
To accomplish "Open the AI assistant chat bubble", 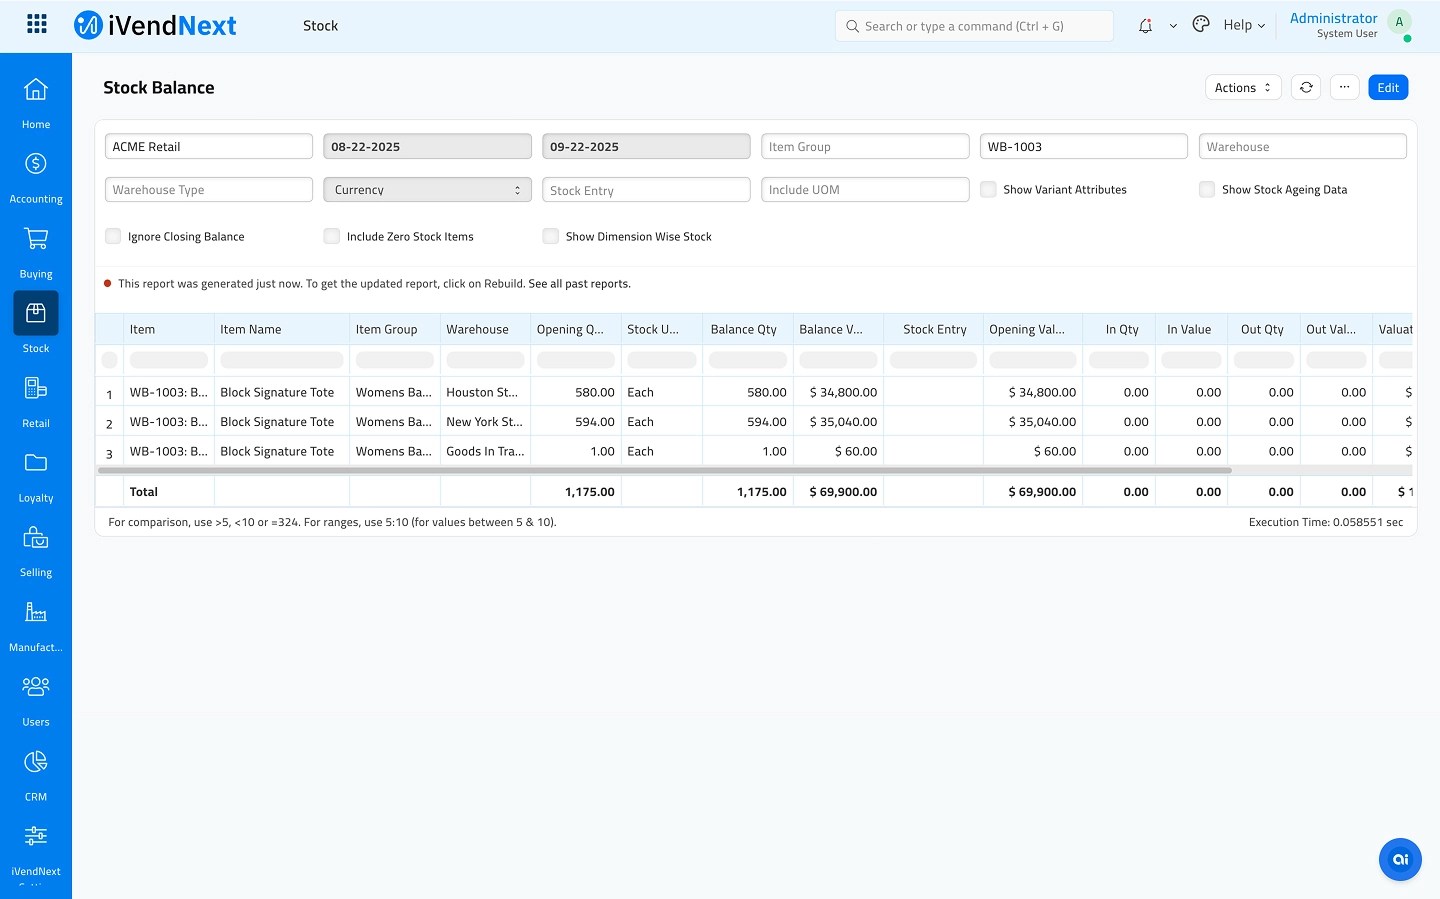I will coord(1400,859).
